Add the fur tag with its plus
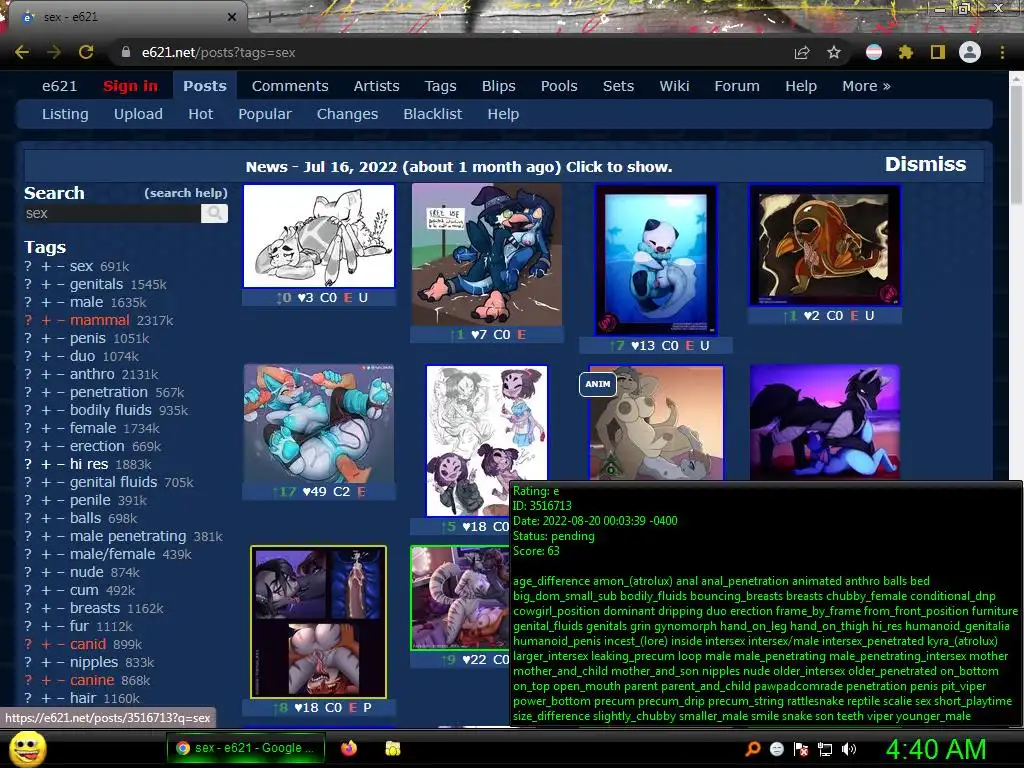The image size is (1024, 768). click(46, 626)
